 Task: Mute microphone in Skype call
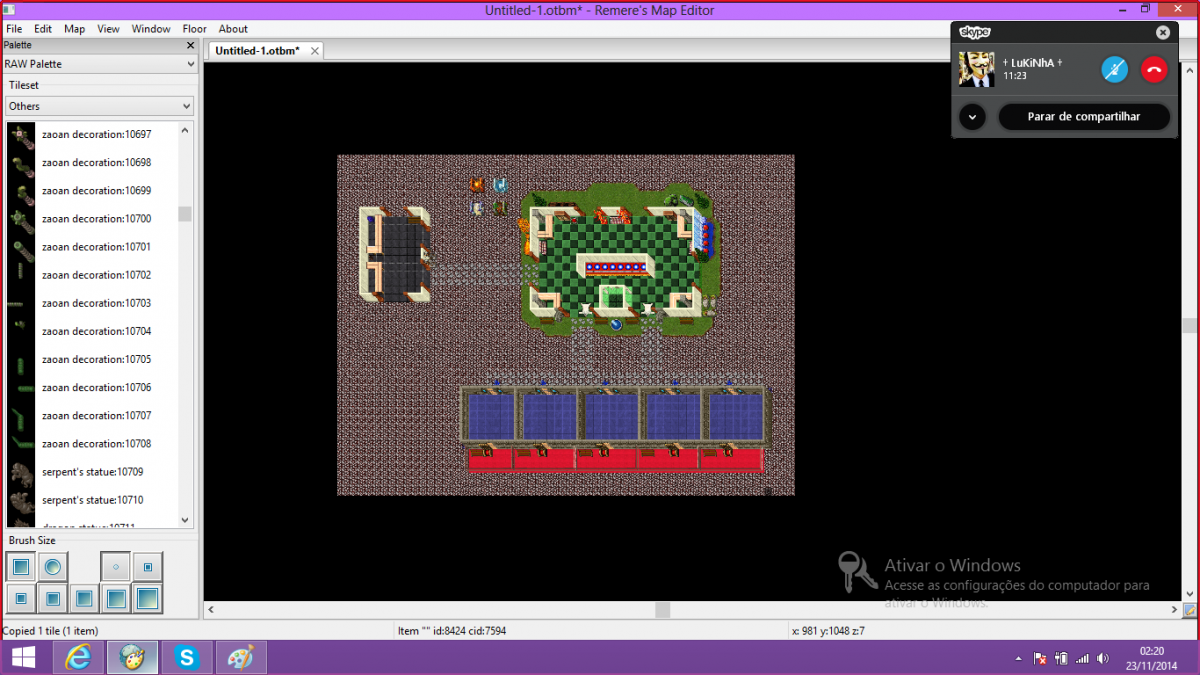1114,69
